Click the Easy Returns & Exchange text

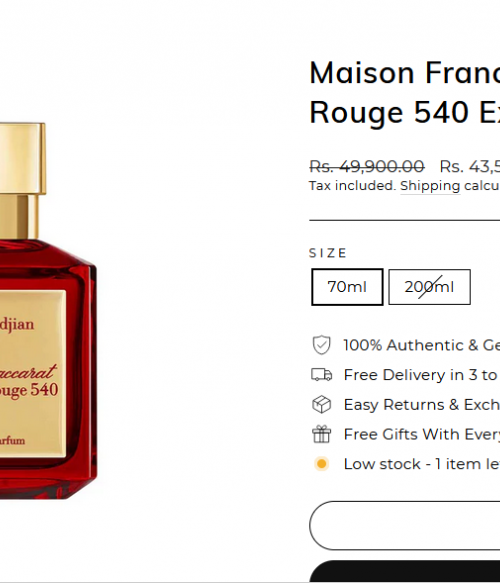pyautogui.click(x=422, y=405)
